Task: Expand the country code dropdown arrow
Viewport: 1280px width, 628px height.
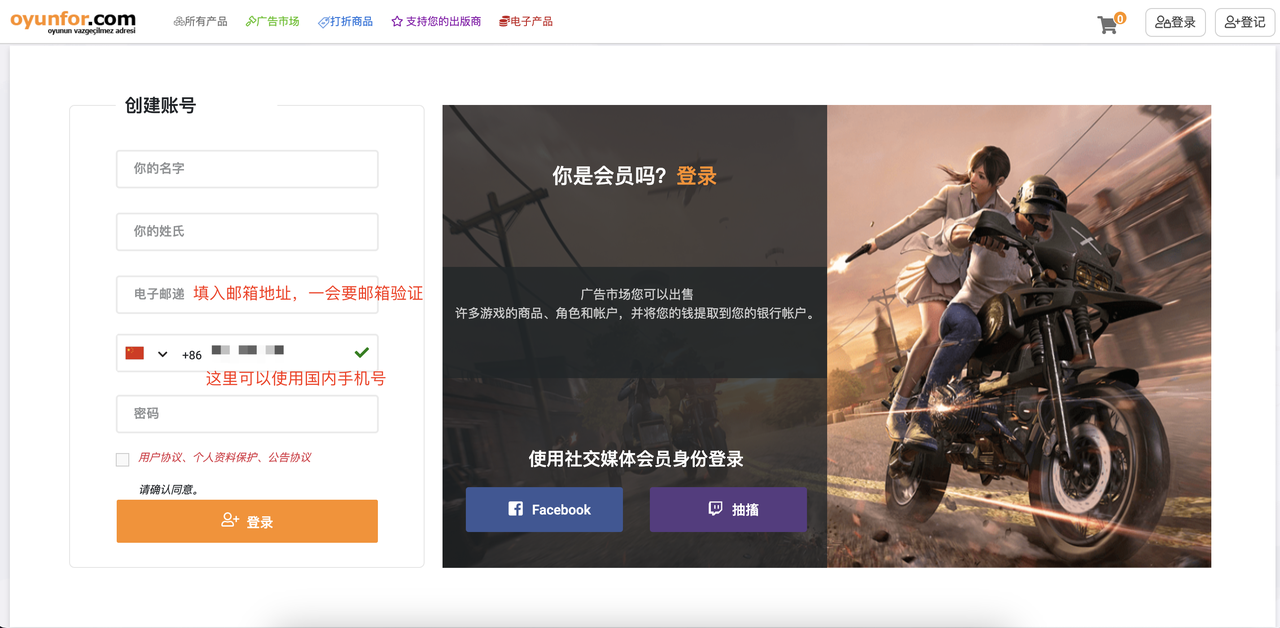Action: tap(162, 354)
